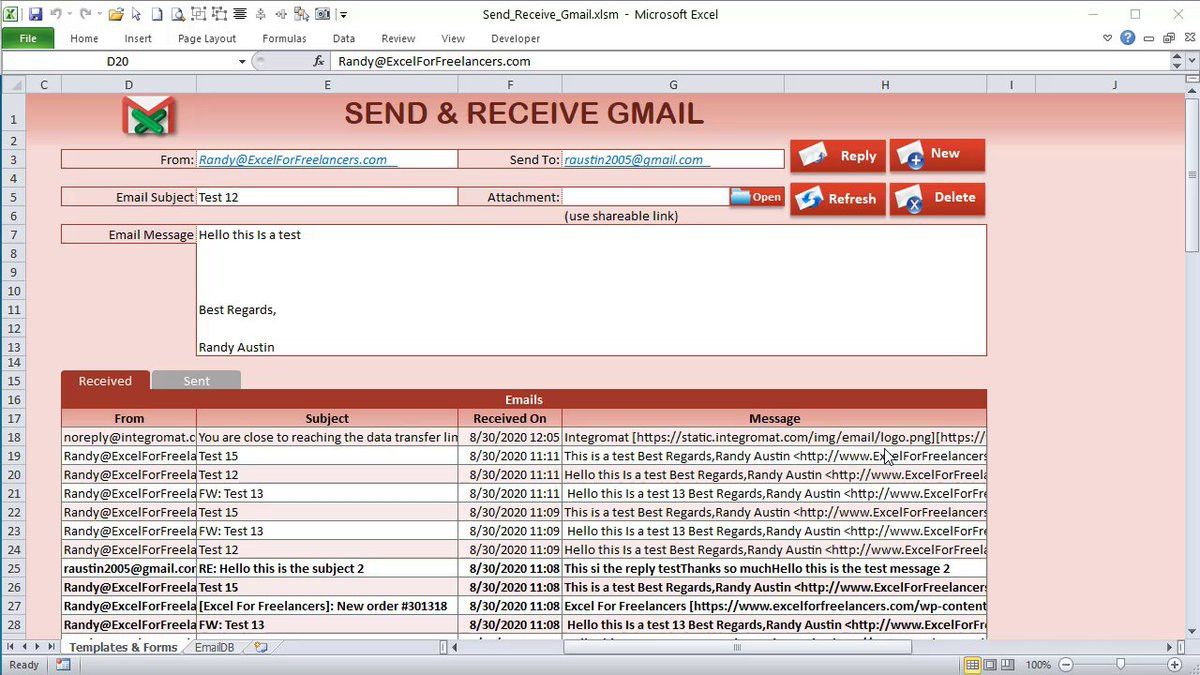This screenshot has width=1200, height=675.
Task: Open the Name Box dropdown arrow
Action: [242, 61]
